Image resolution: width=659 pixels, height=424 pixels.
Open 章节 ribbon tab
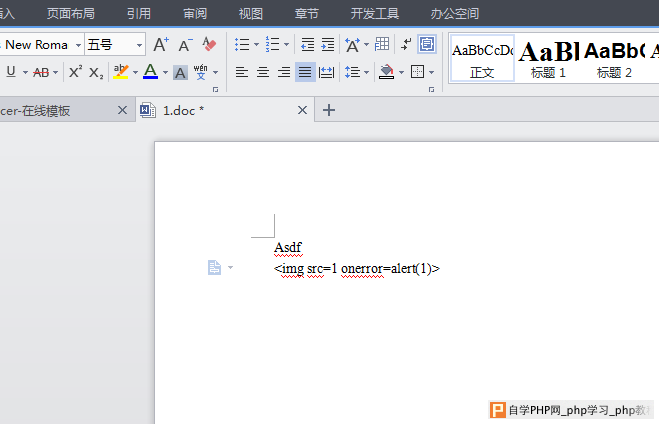tap(307, 14)
